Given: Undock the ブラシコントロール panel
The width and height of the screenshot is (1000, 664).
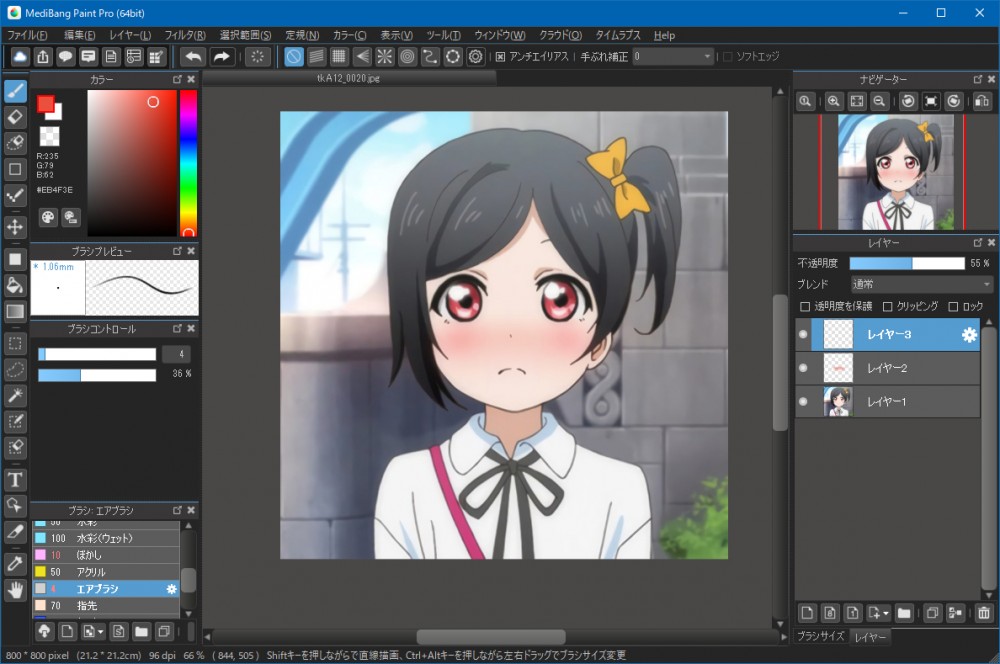Looking at the screenshot, I should (177, 328).
